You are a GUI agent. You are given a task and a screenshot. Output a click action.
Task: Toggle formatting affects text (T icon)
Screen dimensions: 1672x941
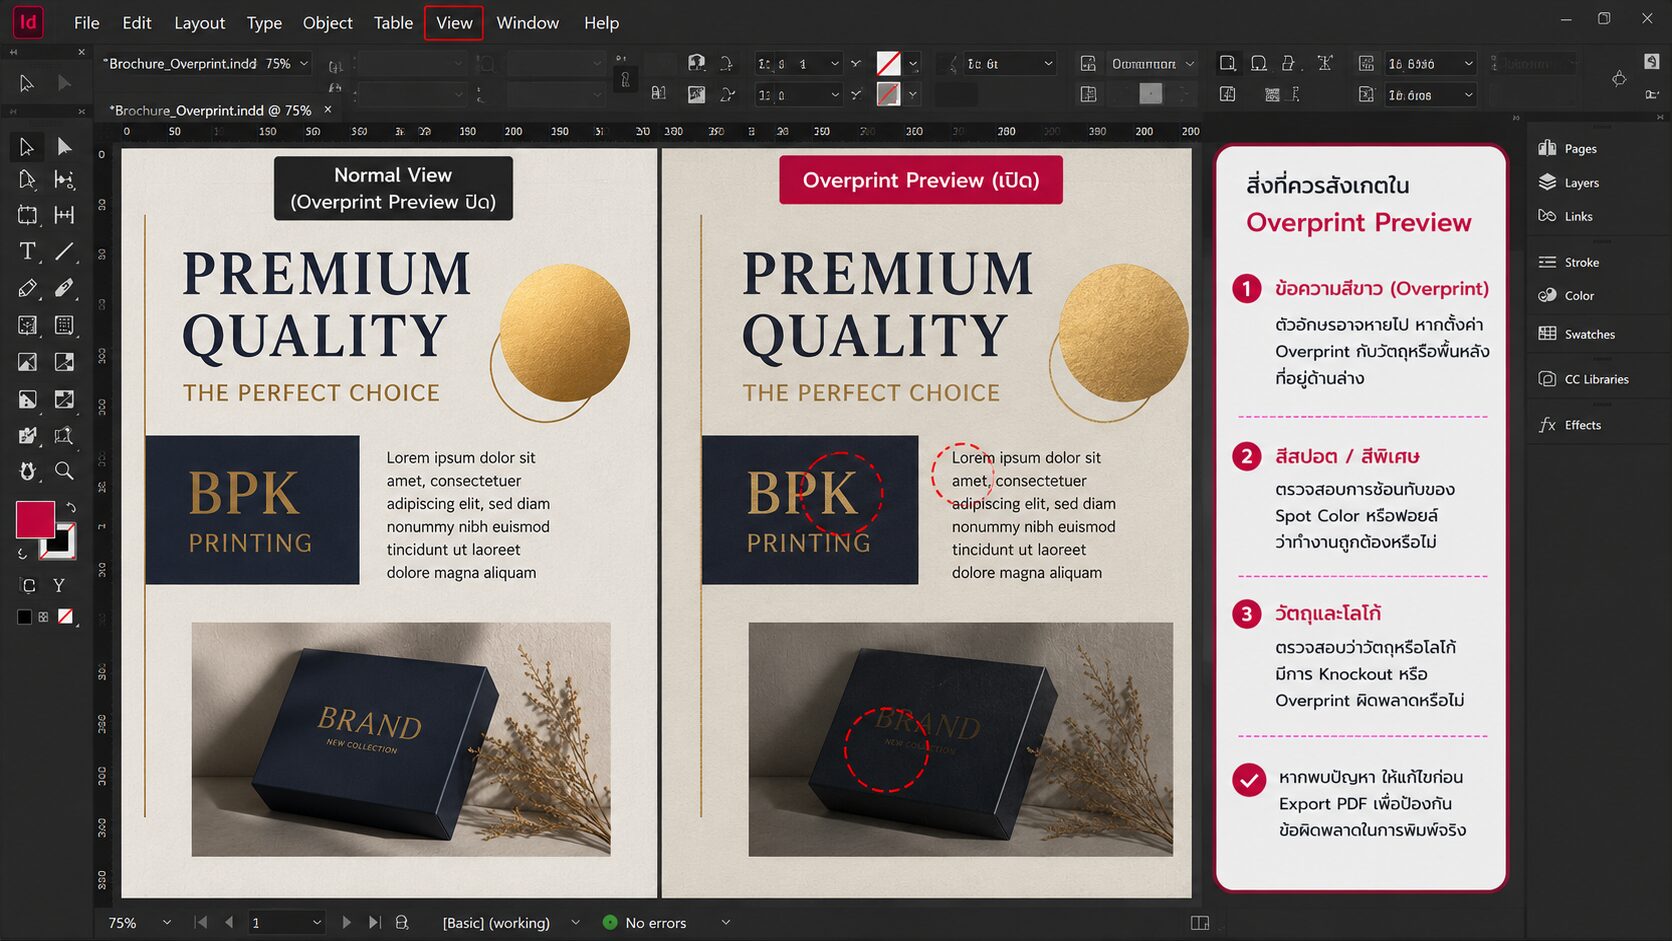tap(59, 585)
